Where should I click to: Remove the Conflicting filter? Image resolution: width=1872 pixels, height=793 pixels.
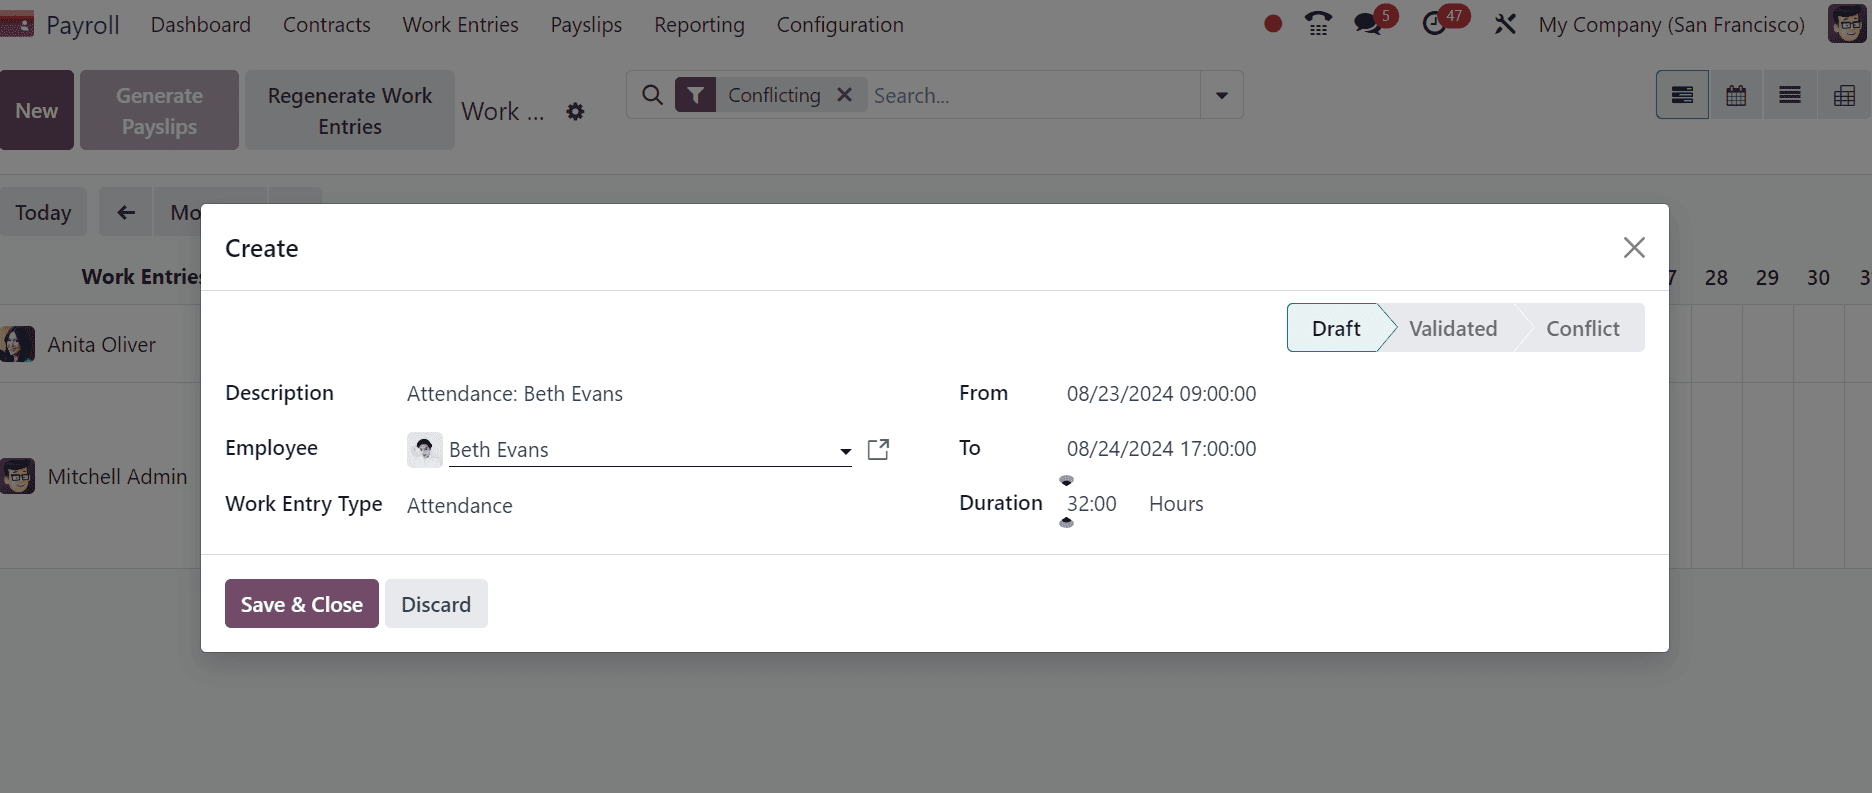point(845,95)
